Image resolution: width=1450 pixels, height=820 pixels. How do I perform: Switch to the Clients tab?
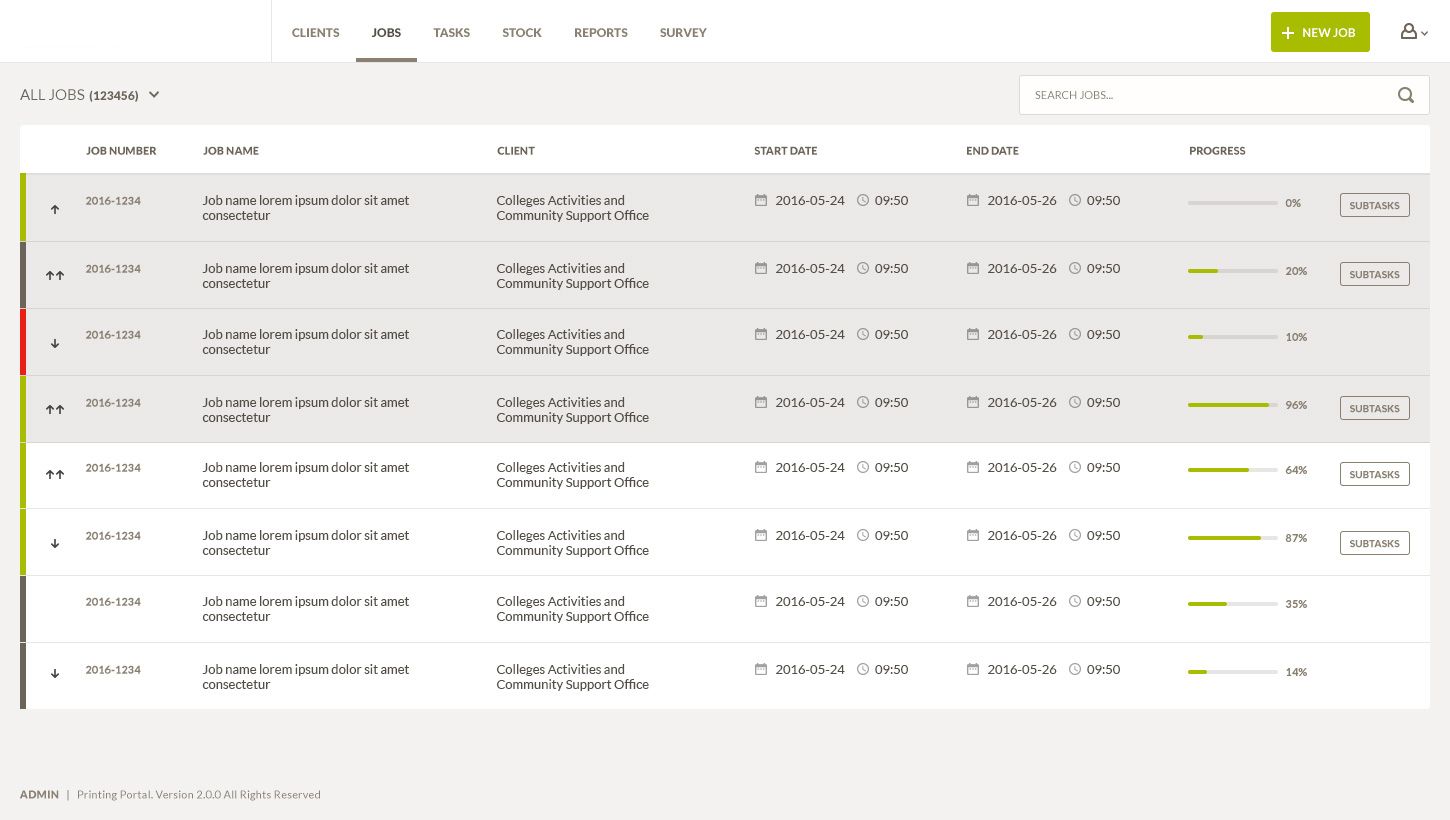pyautogui.click(x=315, y=33)
